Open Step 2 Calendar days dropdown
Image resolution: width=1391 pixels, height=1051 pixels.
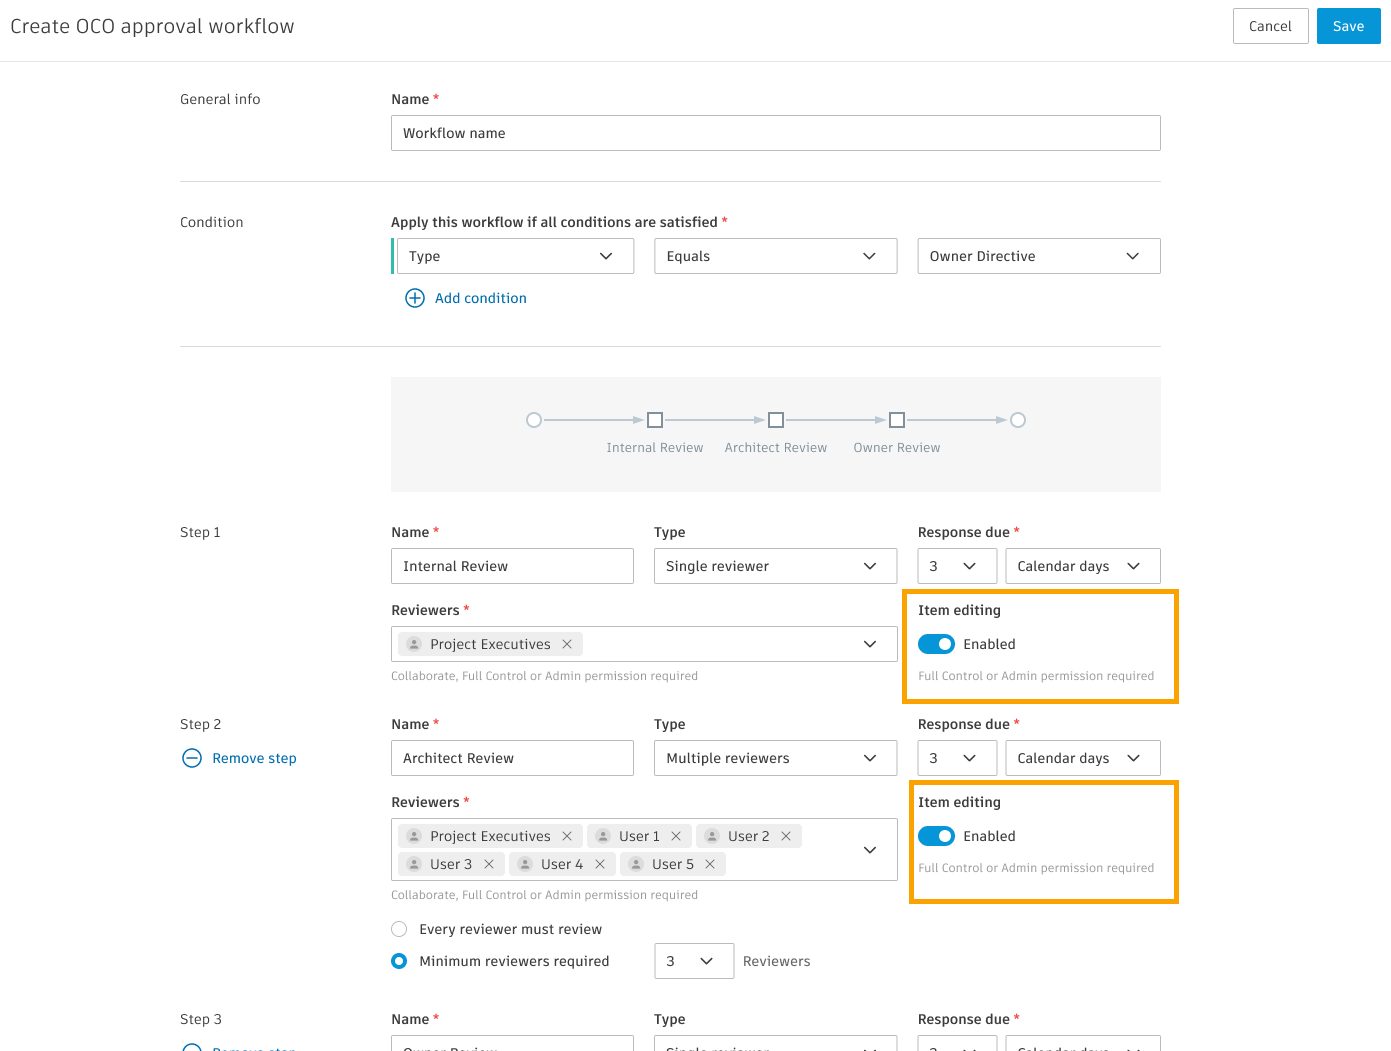[x=1083, y=758]
